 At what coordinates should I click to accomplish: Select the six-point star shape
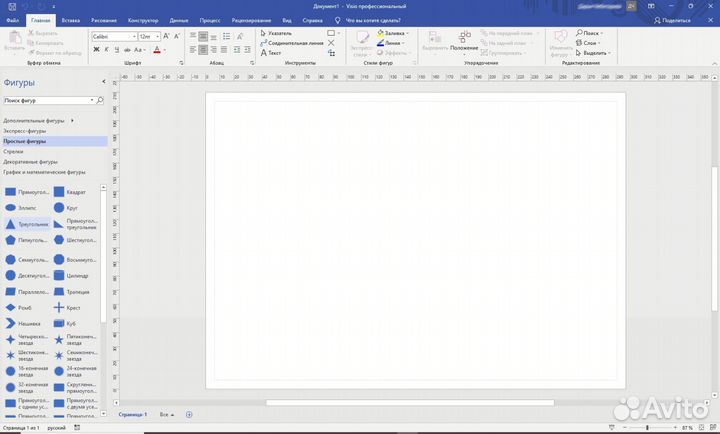27,355
